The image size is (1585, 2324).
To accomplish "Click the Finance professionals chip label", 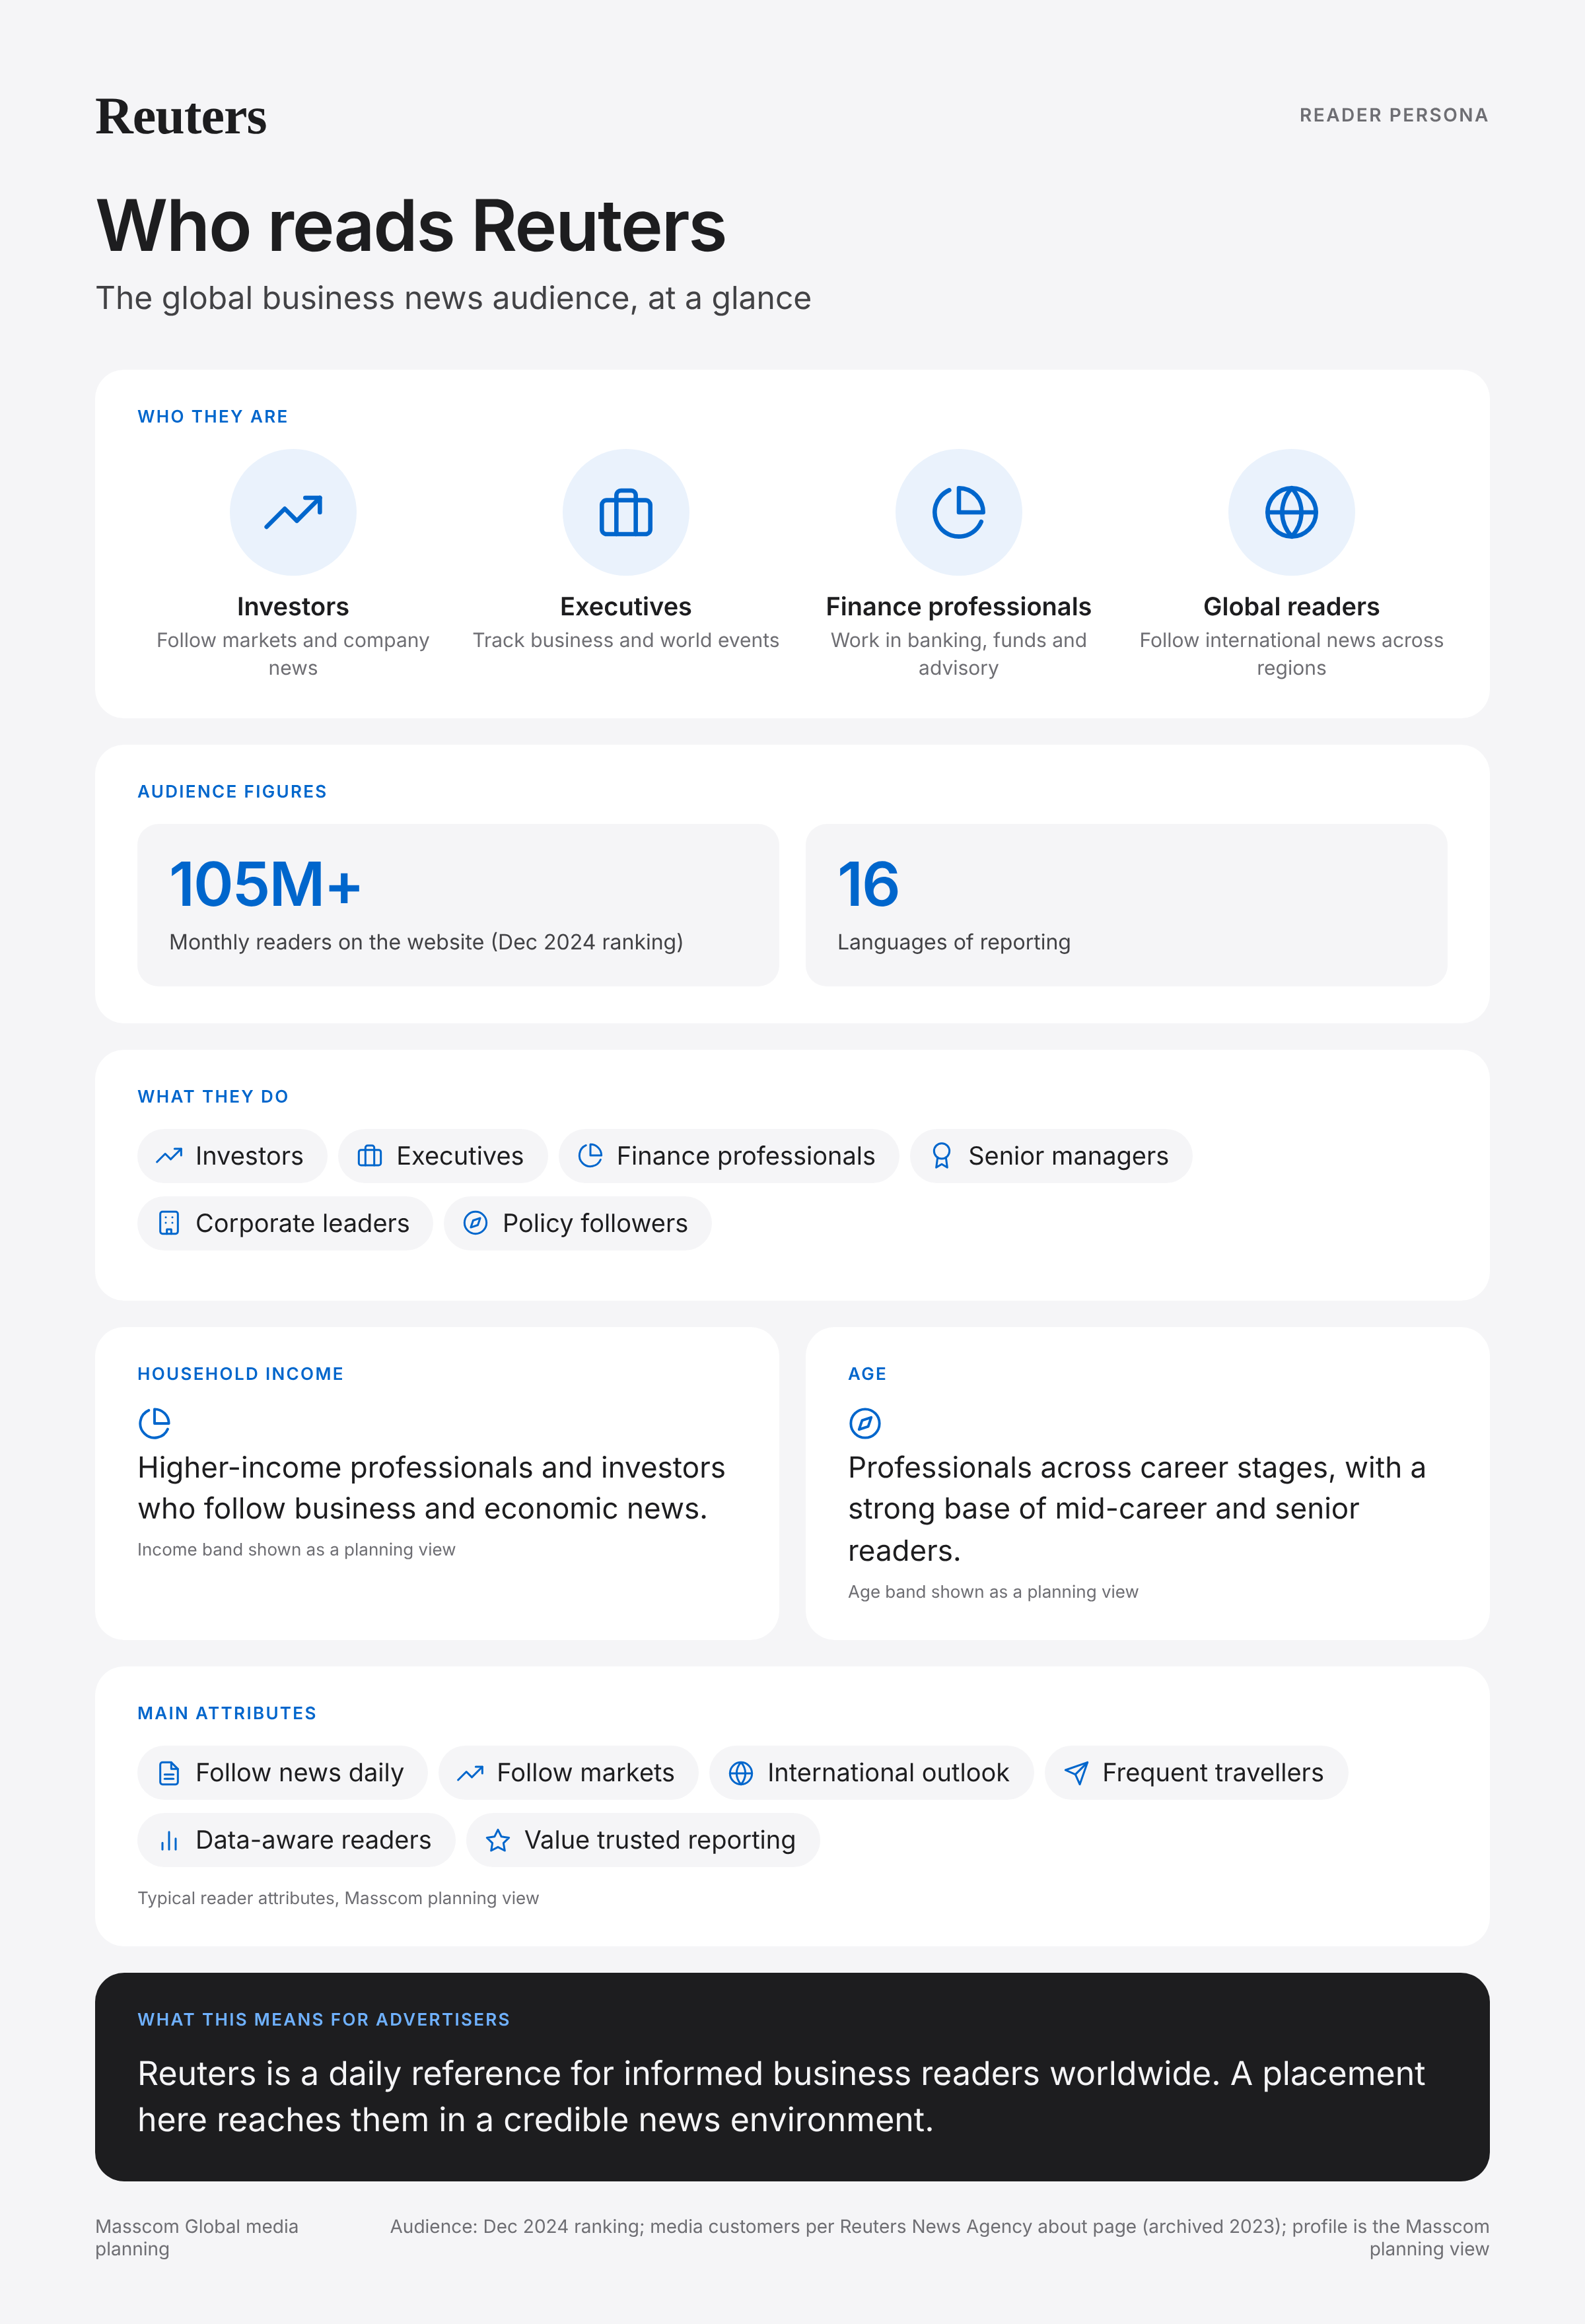I will (746, 1156).
